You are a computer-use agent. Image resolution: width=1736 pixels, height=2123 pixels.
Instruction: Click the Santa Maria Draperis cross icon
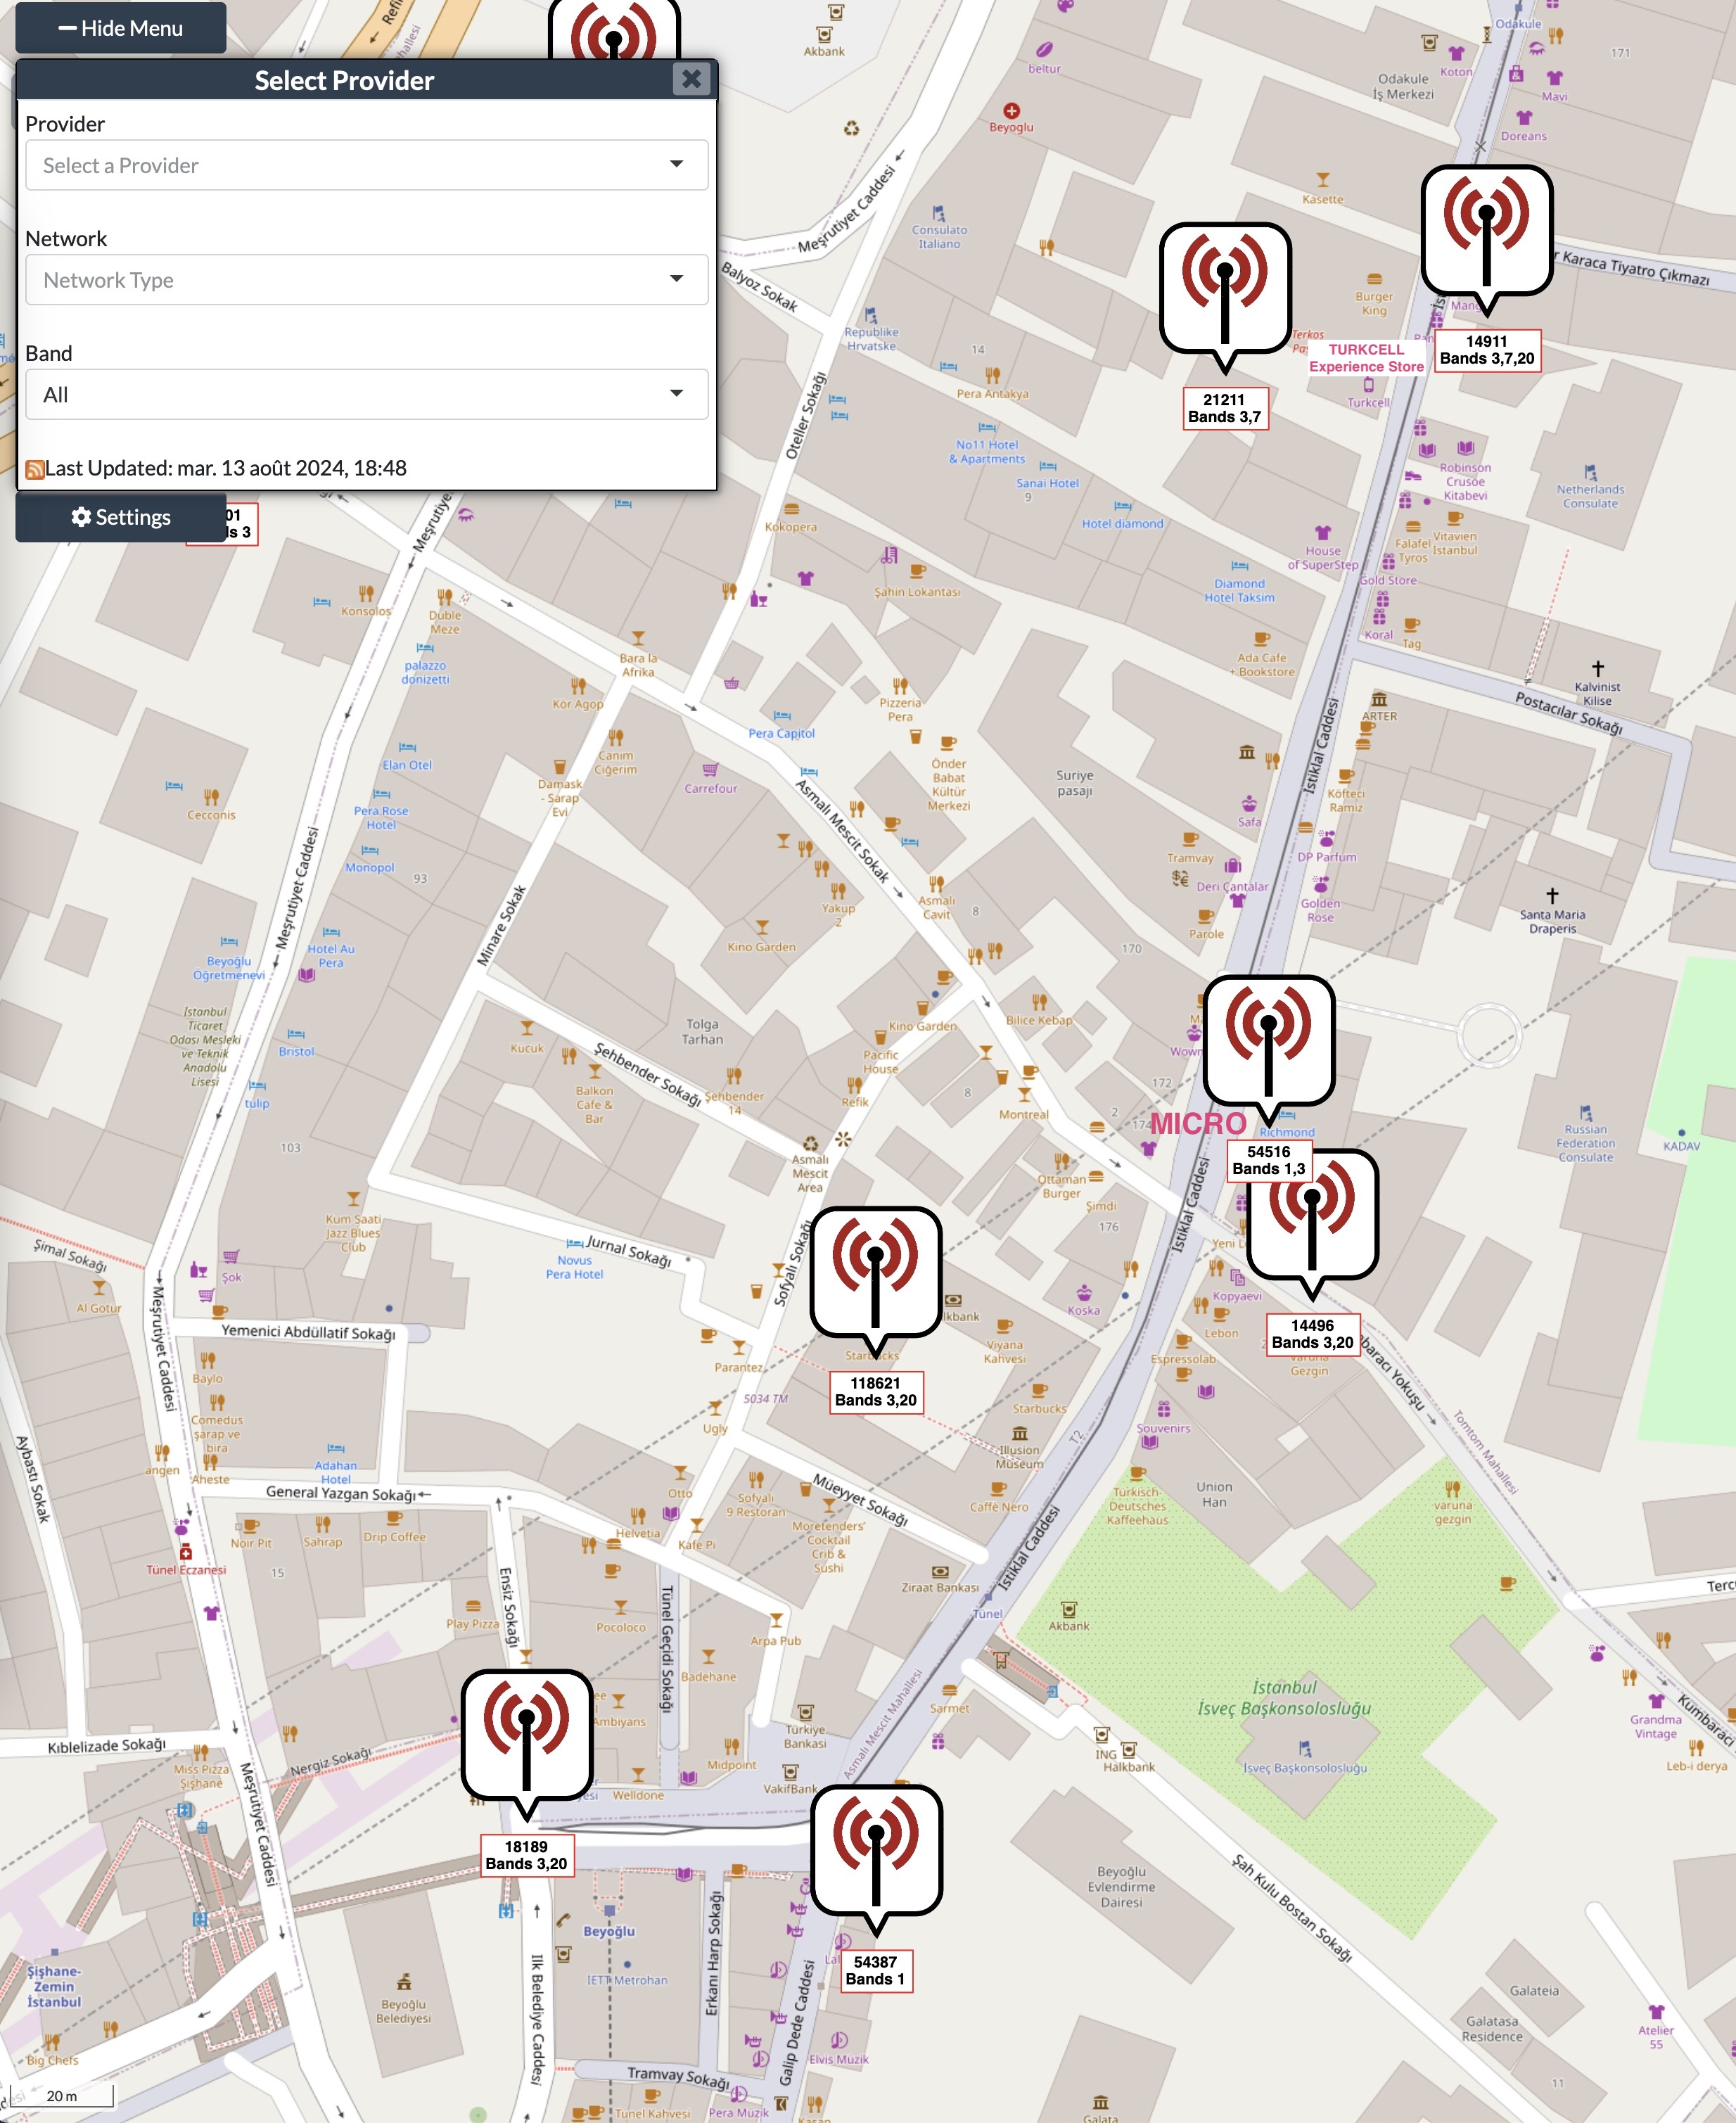tap(1552, 896)
